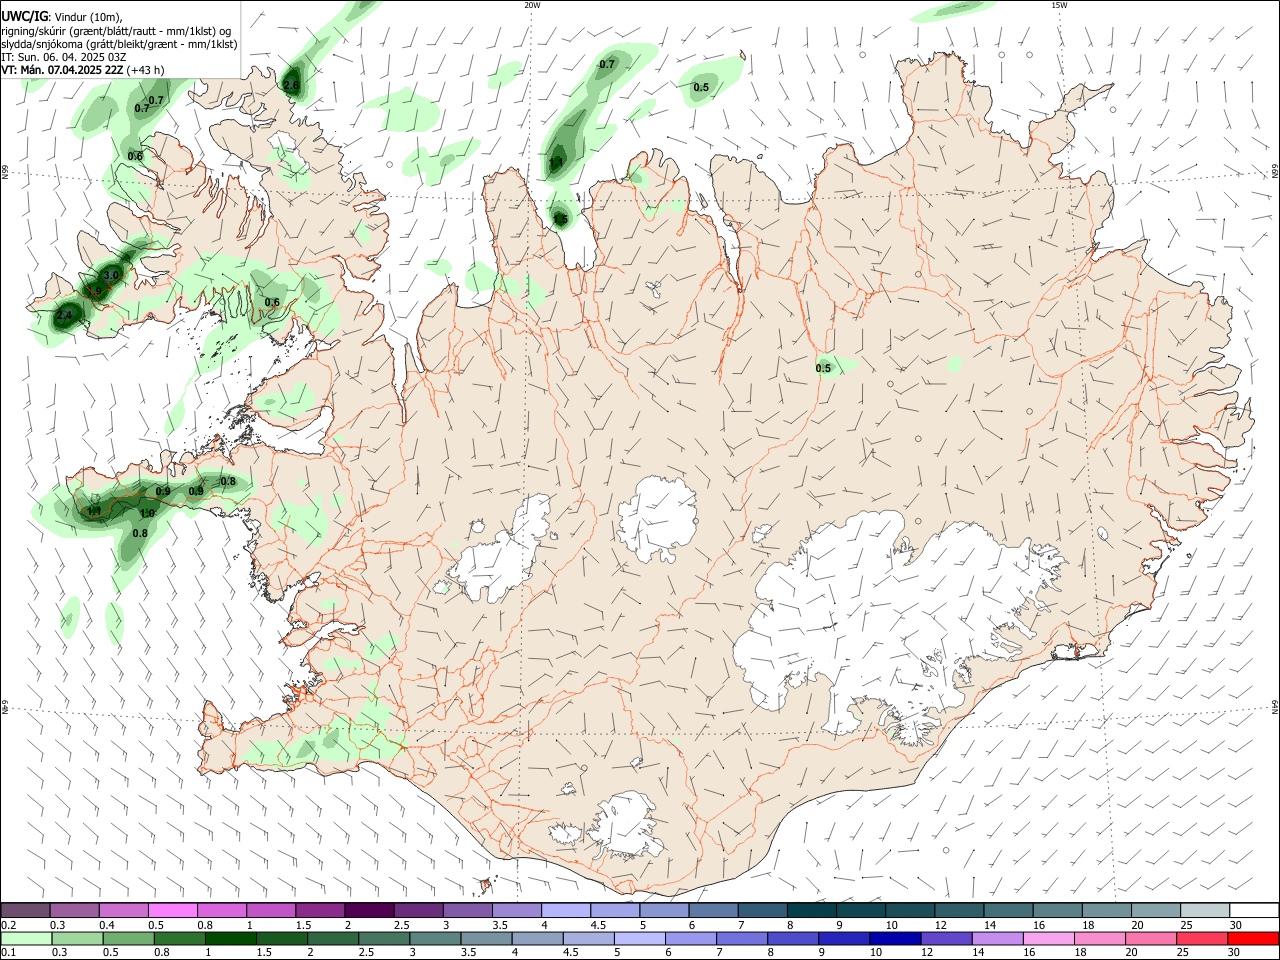Click the '0.4' label in the snow legend
Viewport: 1280px width, 960px height.
[107, 926]
